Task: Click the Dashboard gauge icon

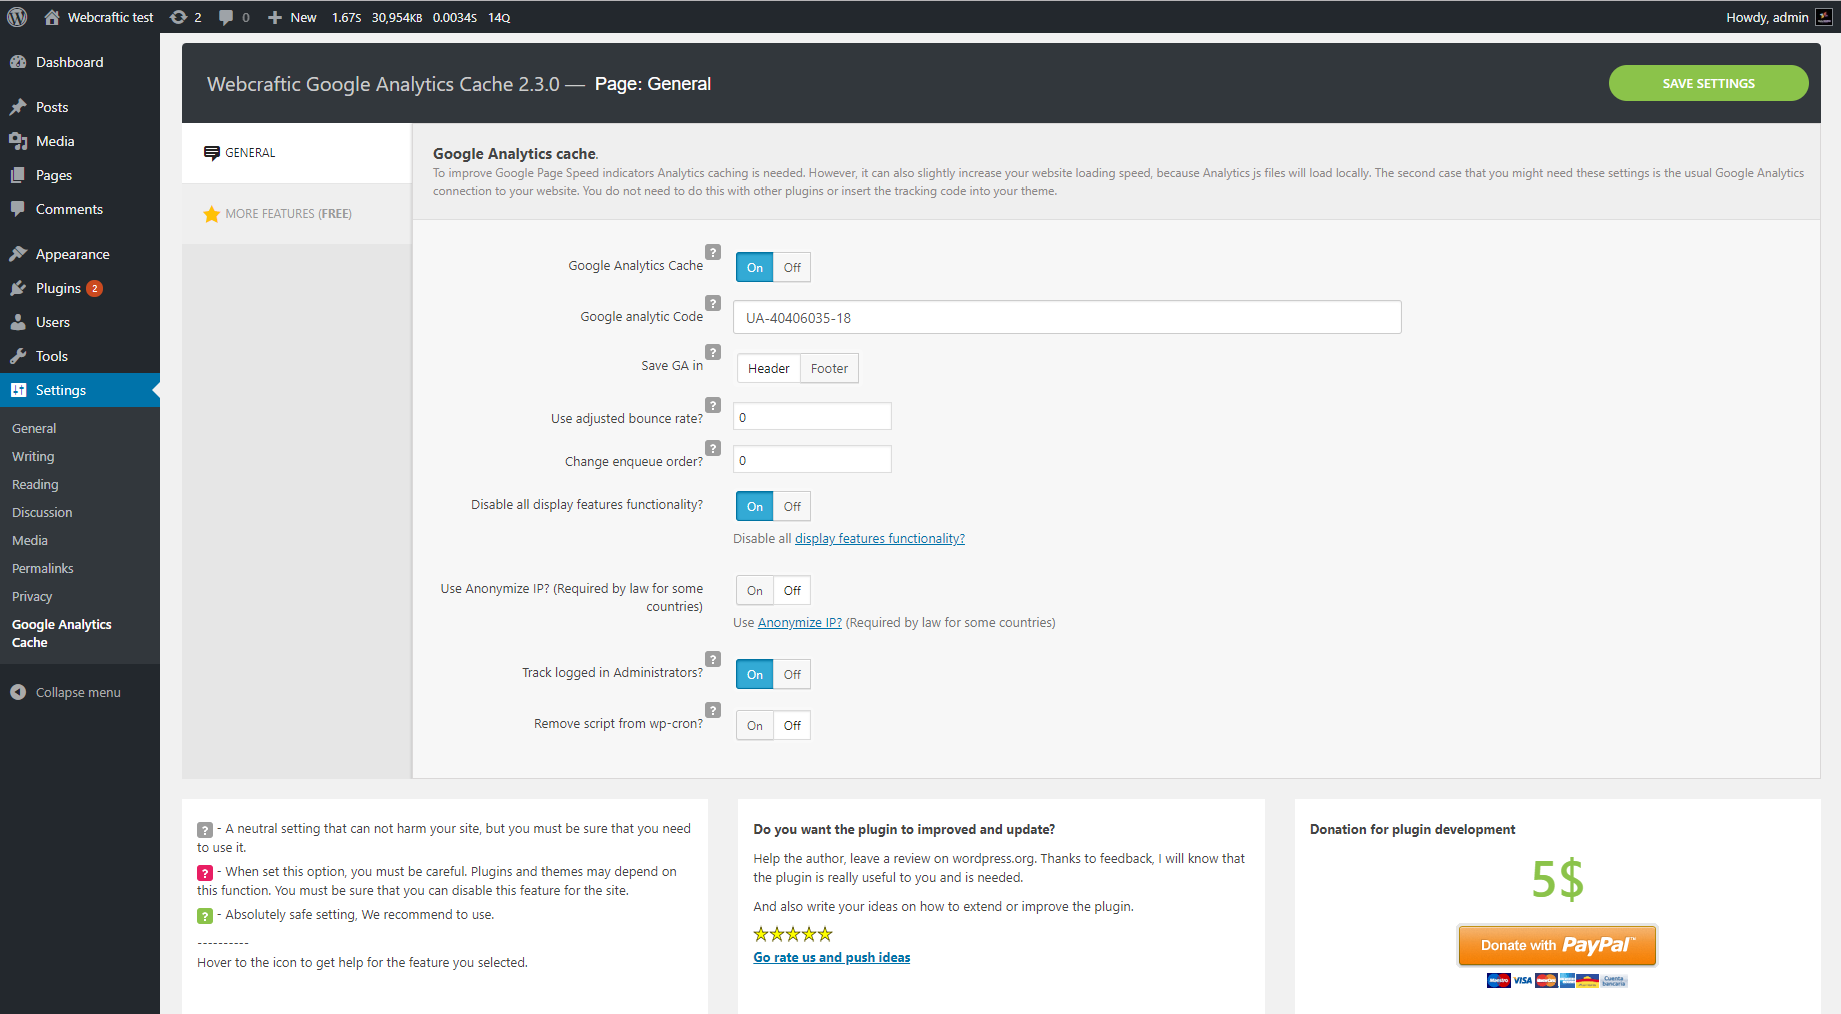Action: (18, 62)
